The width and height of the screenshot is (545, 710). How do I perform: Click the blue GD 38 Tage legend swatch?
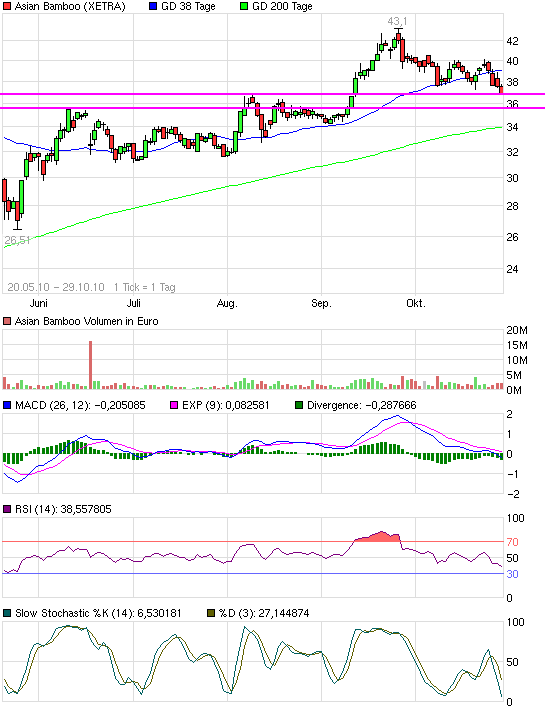[x=153, y=6]
